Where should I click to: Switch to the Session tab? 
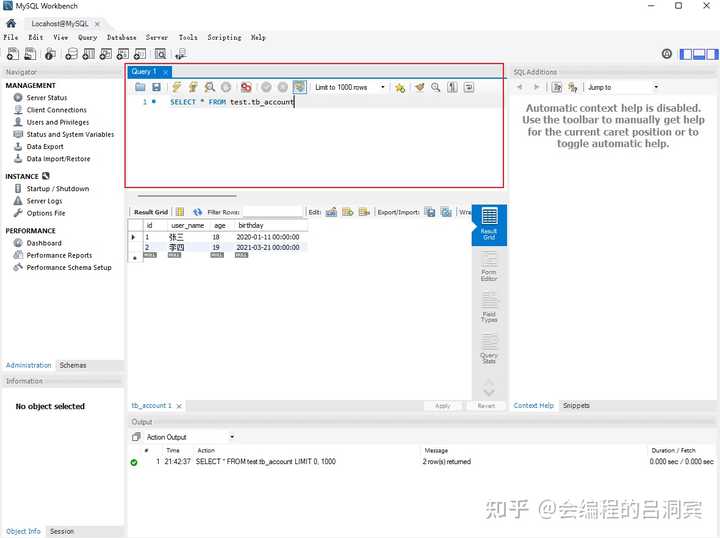pyautogui.click(x=62, y=531)
